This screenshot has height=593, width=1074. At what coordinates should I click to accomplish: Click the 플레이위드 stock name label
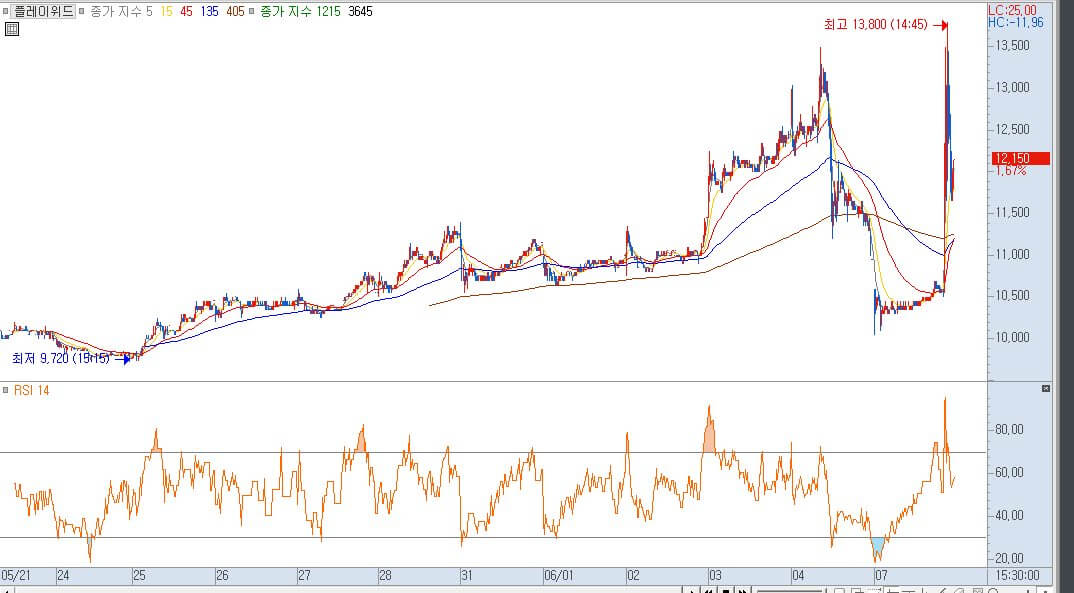[44, 11]
